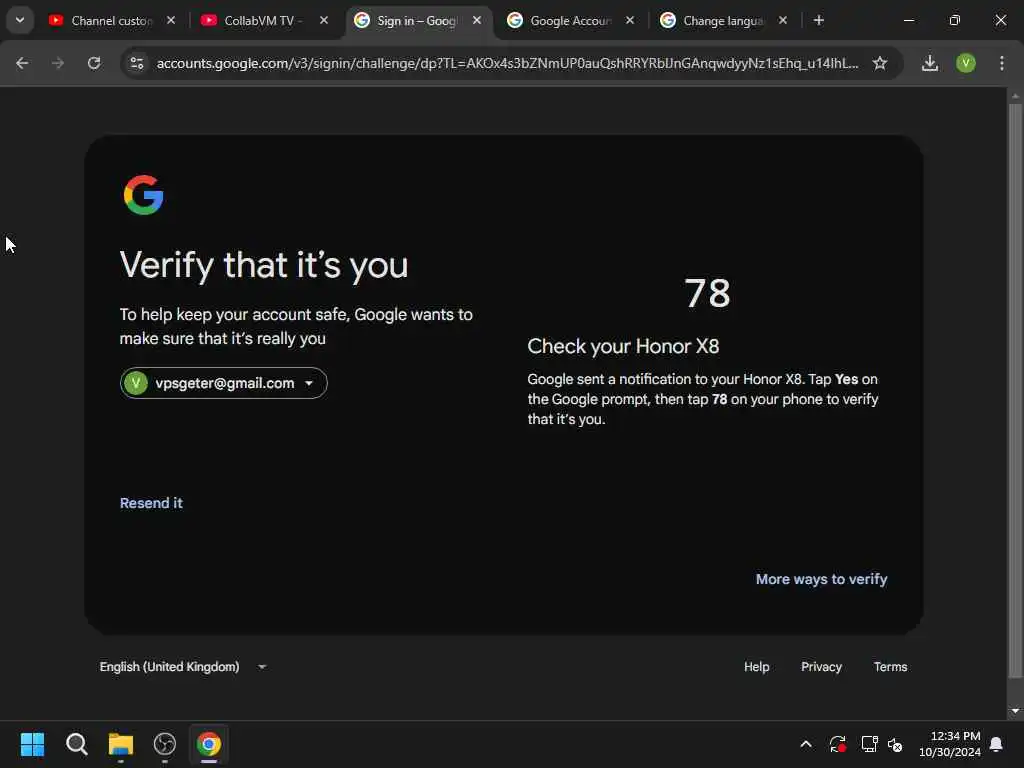Open the Privacy link
1024x768 pixels.
pos(821,667)
